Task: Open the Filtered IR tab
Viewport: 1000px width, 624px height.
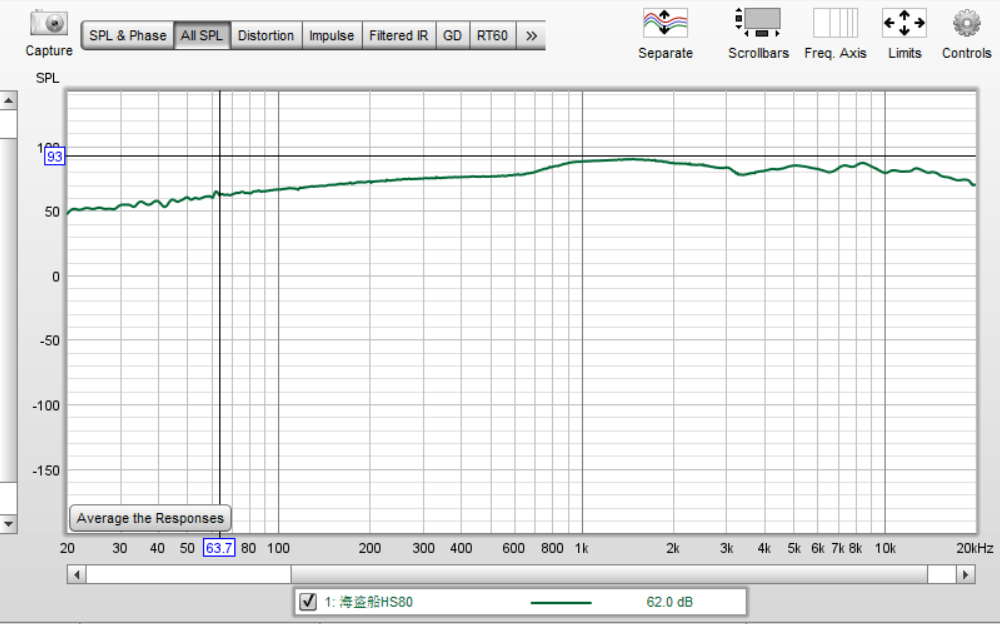Action: [398, 36]
